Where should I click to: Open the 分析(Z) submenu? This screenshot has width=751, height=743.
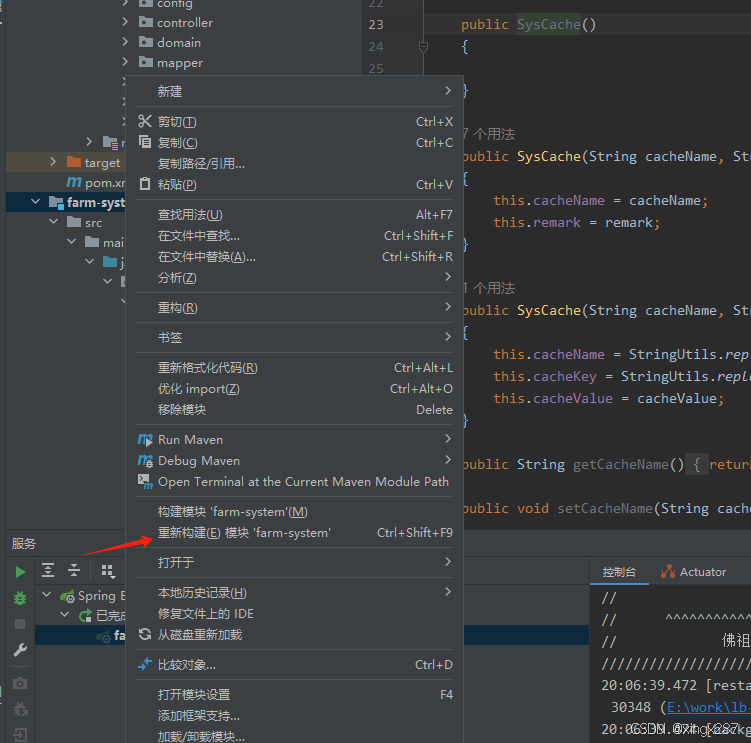coord(295,277)
